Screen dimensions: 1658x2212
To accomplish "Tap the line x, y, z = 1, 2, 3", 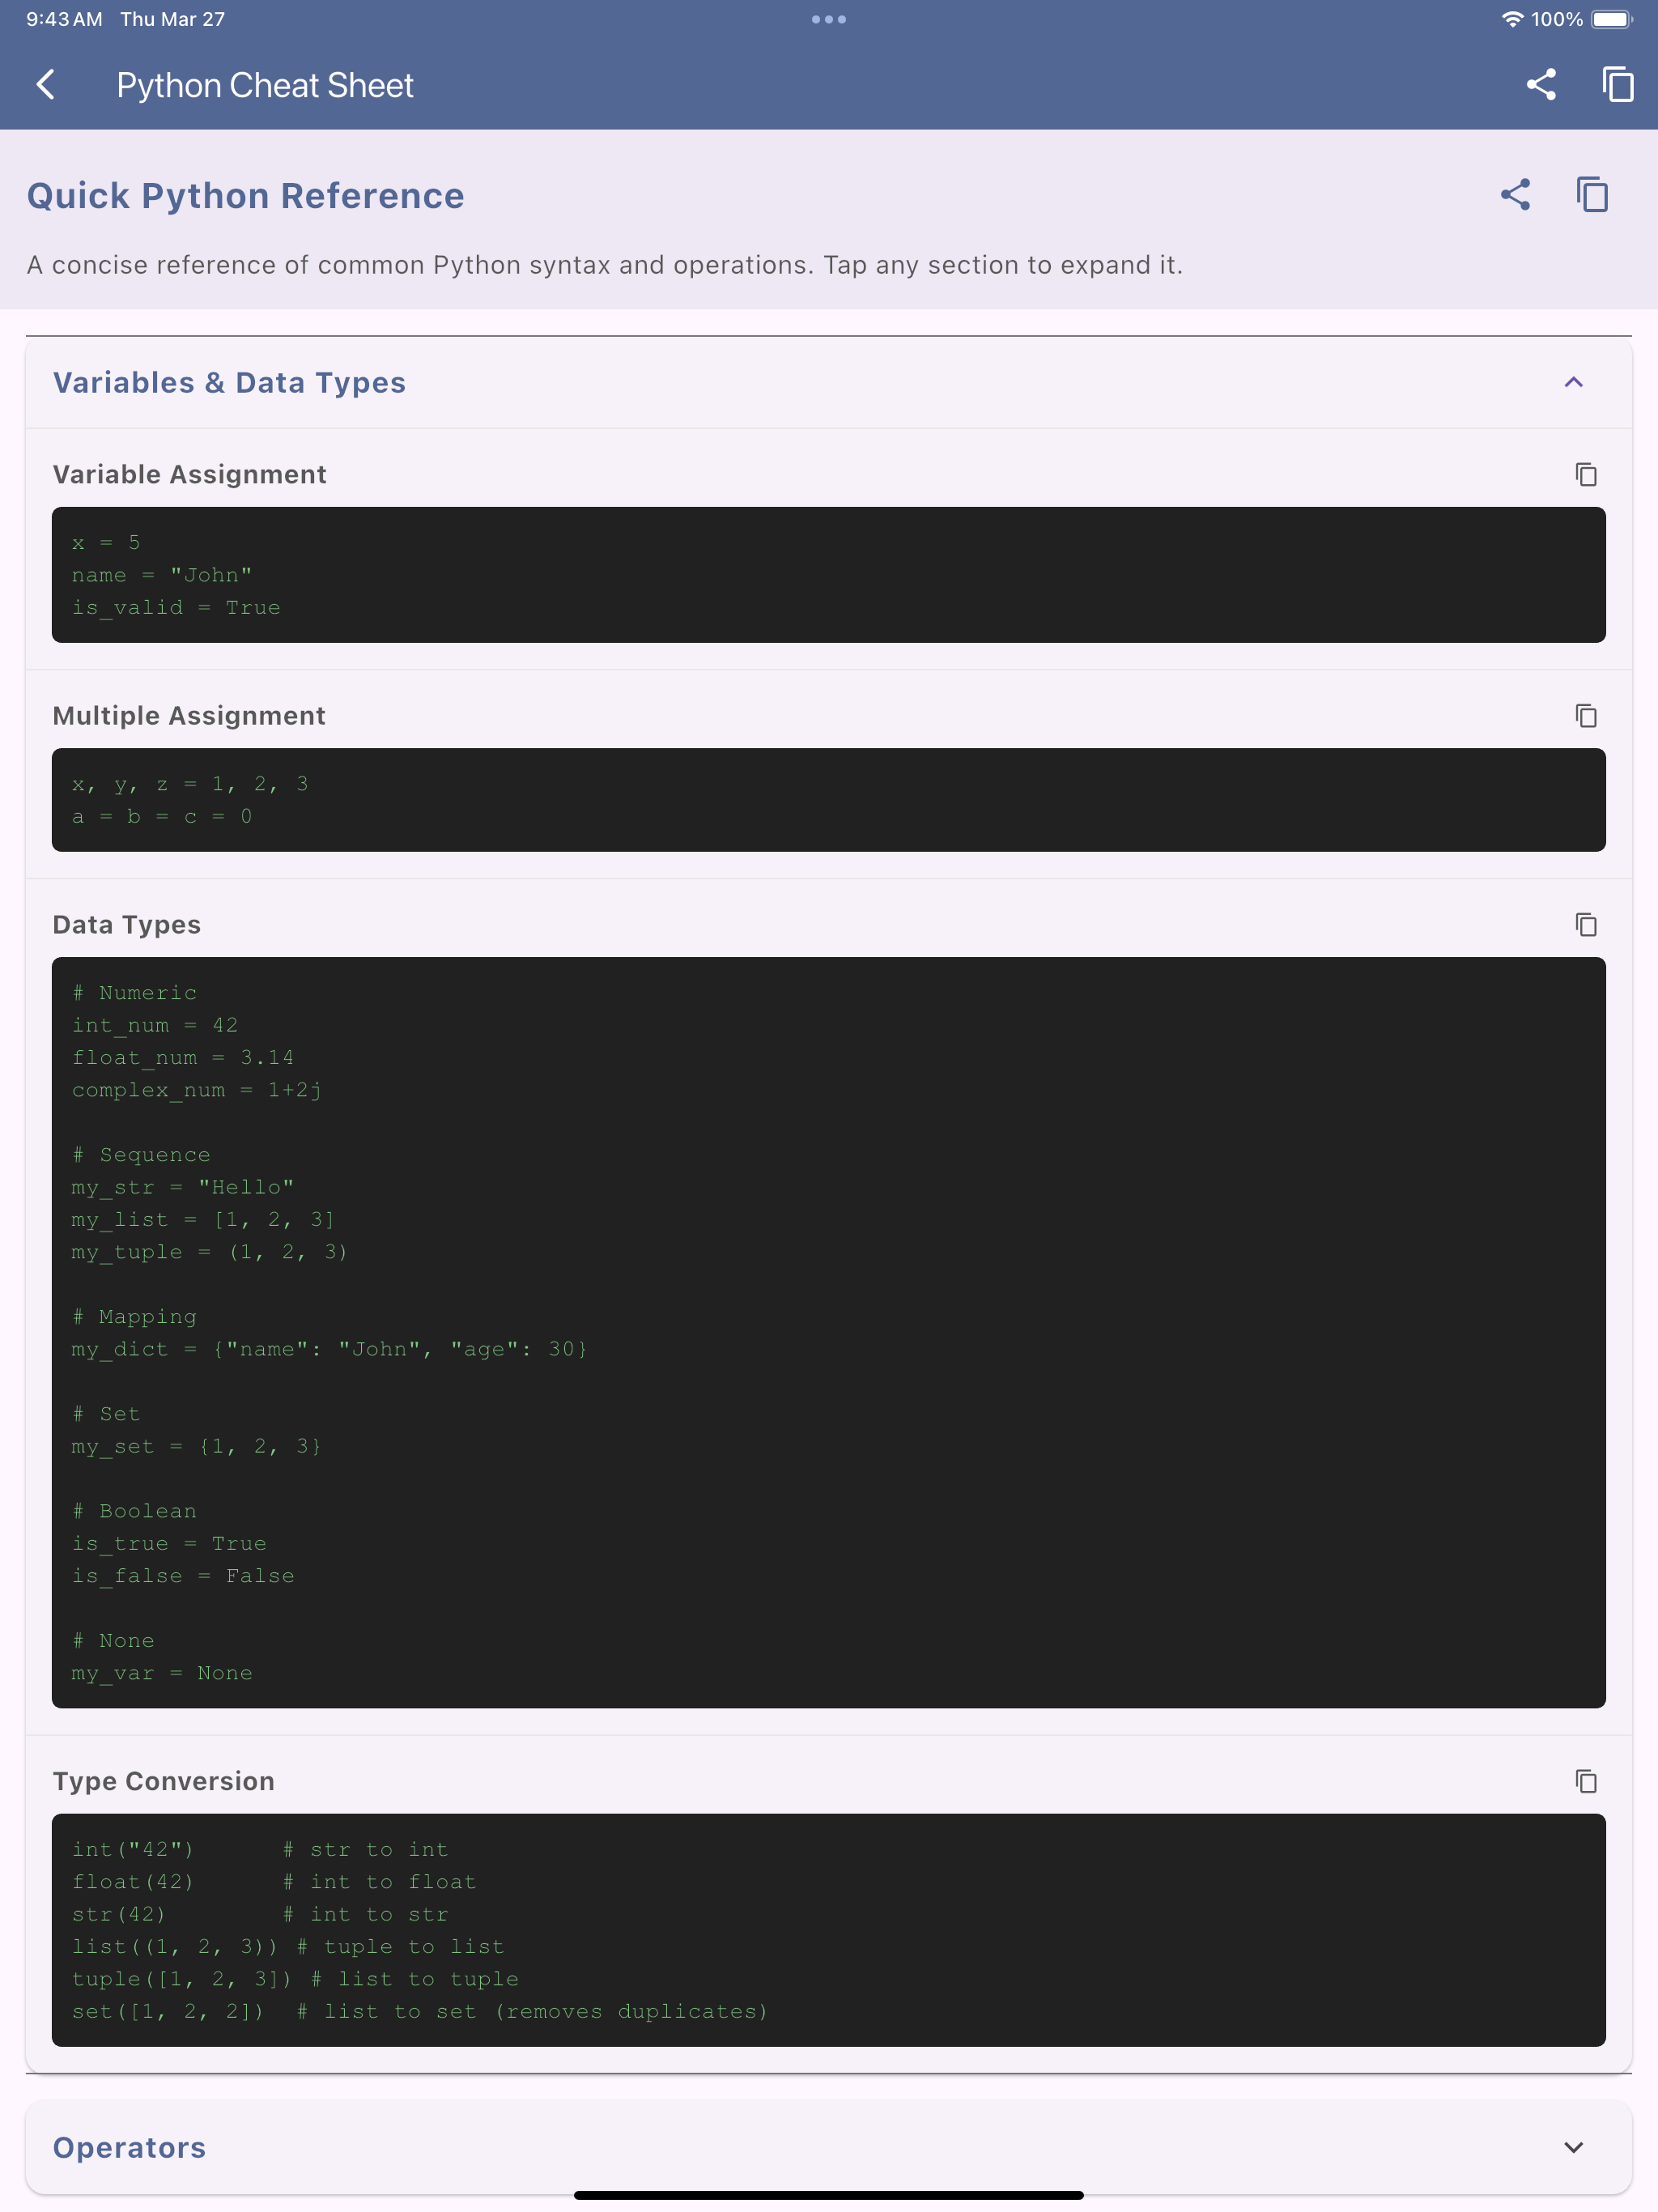I will (x=190, y=784).
